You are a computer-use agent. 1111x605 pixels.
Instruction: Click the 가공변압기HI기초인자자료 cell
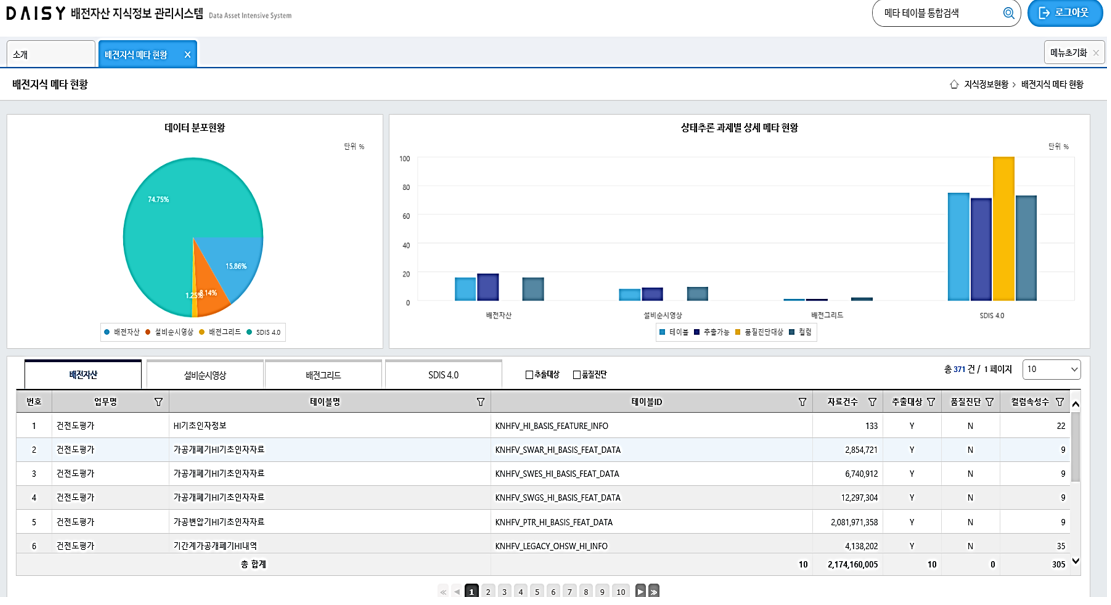point(329,522)
